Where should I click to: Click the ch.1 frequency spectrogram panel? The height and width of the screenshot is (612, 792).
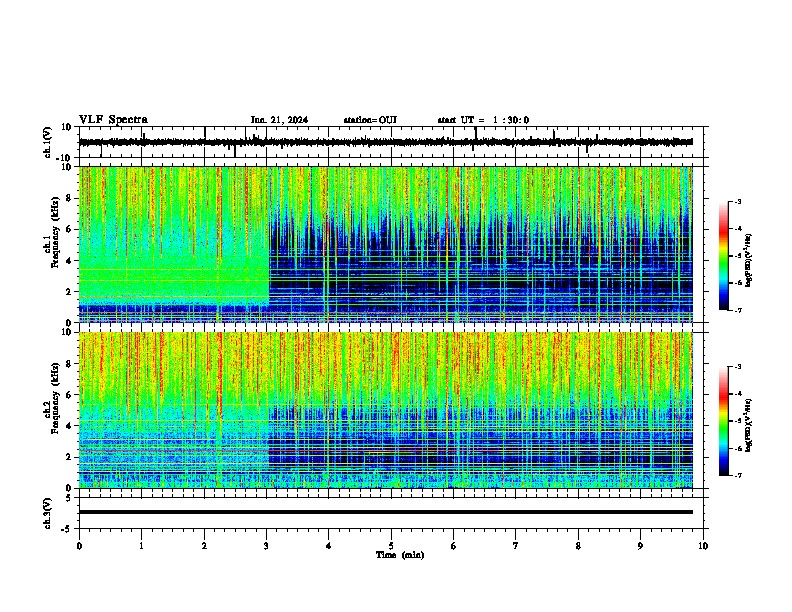385,244
